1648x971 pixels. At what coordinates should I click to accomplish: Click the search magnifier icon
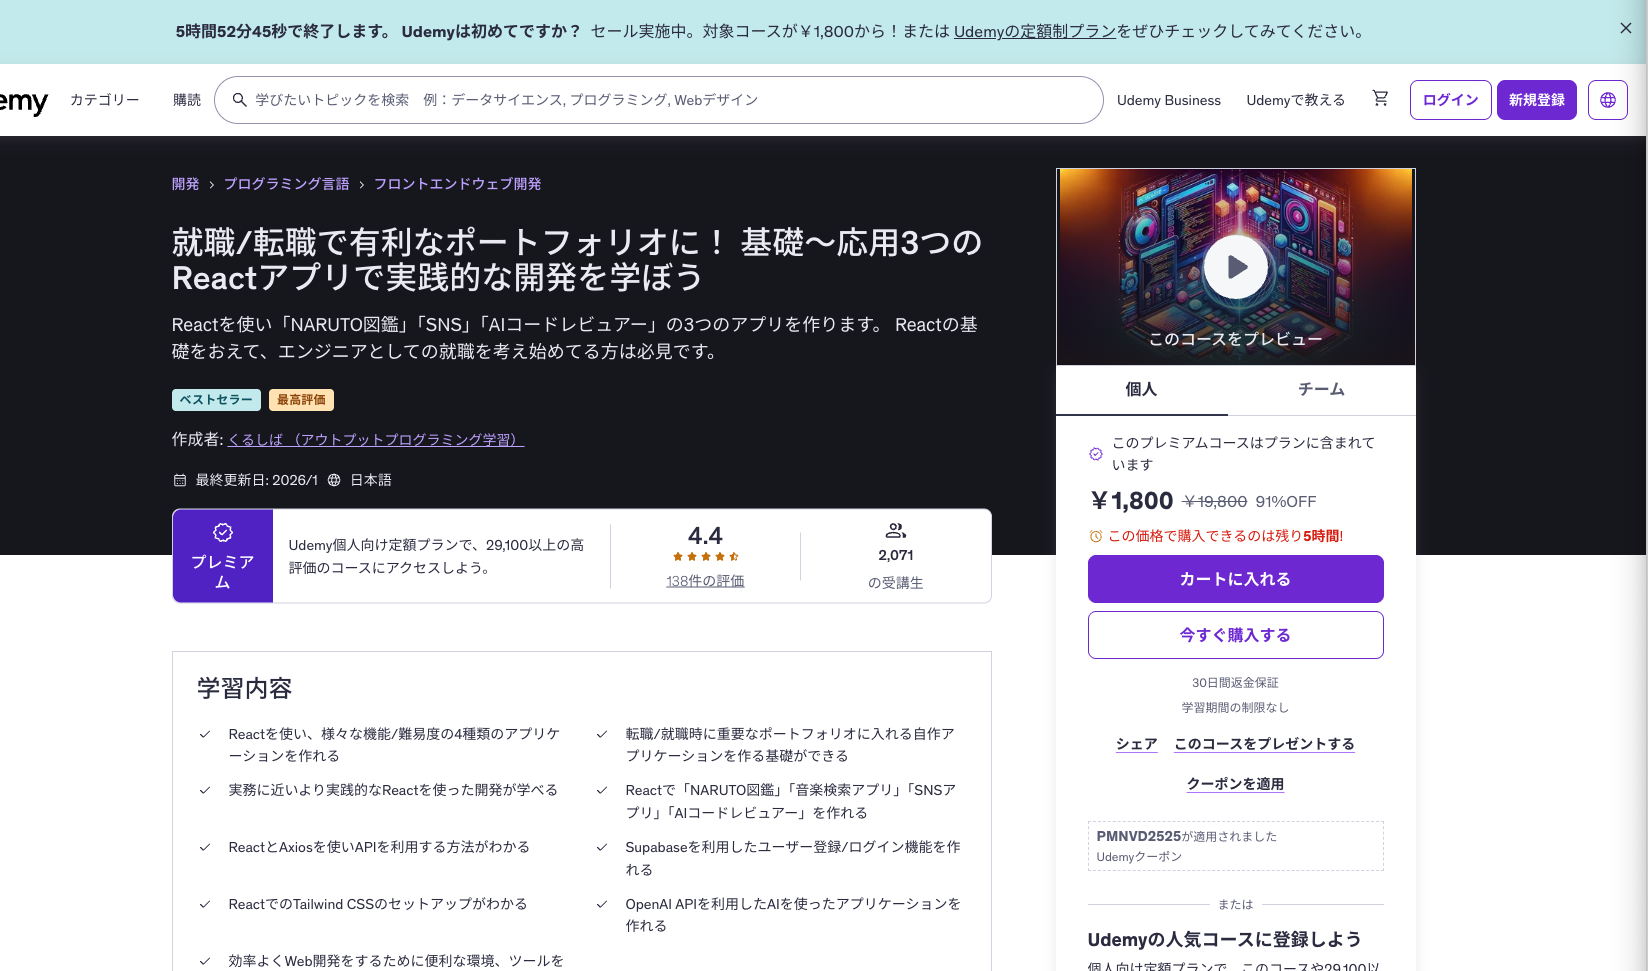(x=239, y=100)
